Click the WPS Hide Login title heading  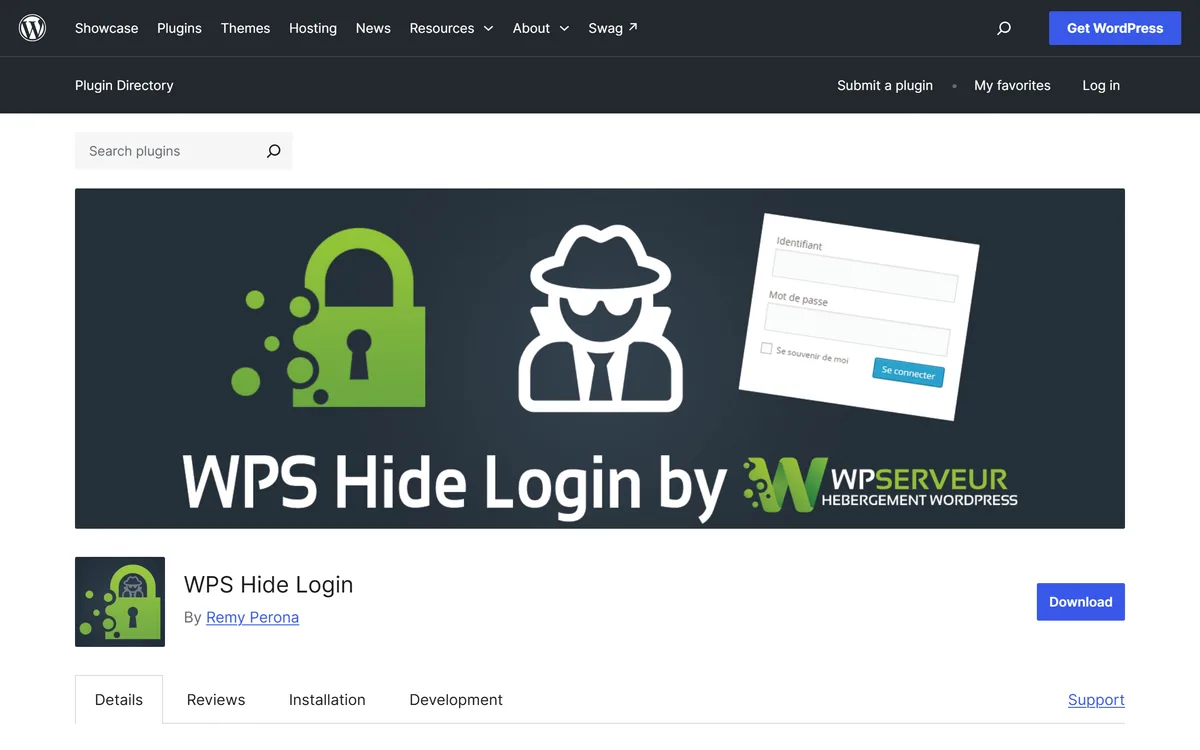268,585
